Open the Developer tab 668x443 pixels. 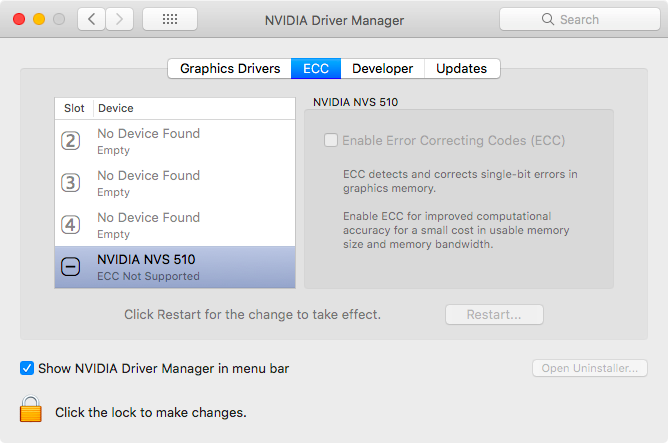click(383, 69)
